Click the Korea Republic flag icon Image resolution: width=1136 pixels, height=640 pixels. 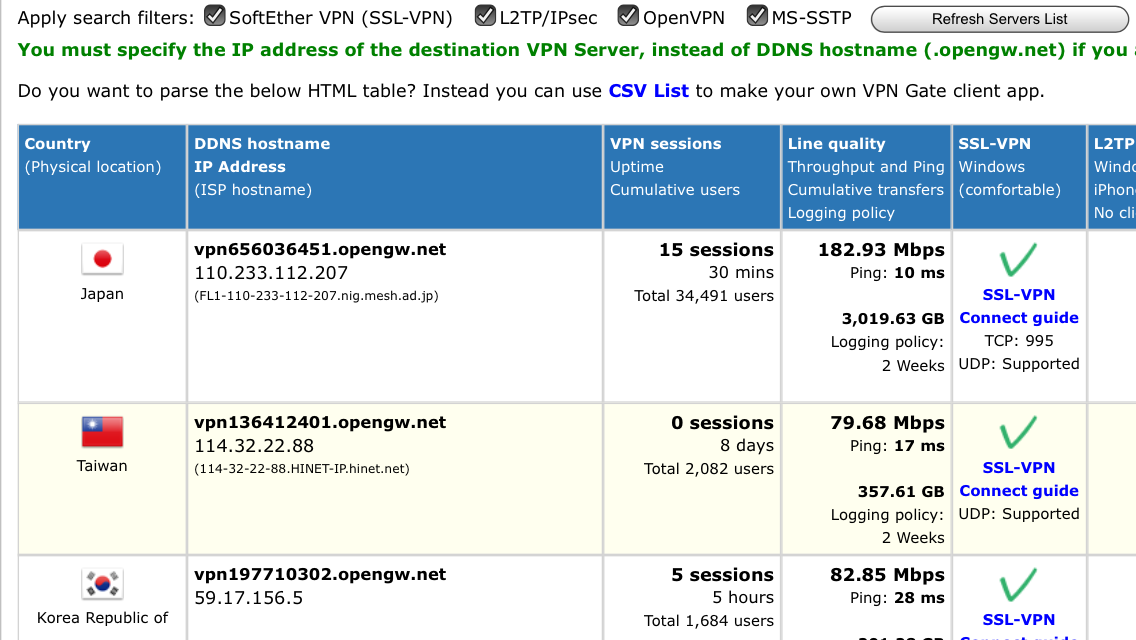coord(101,584)
